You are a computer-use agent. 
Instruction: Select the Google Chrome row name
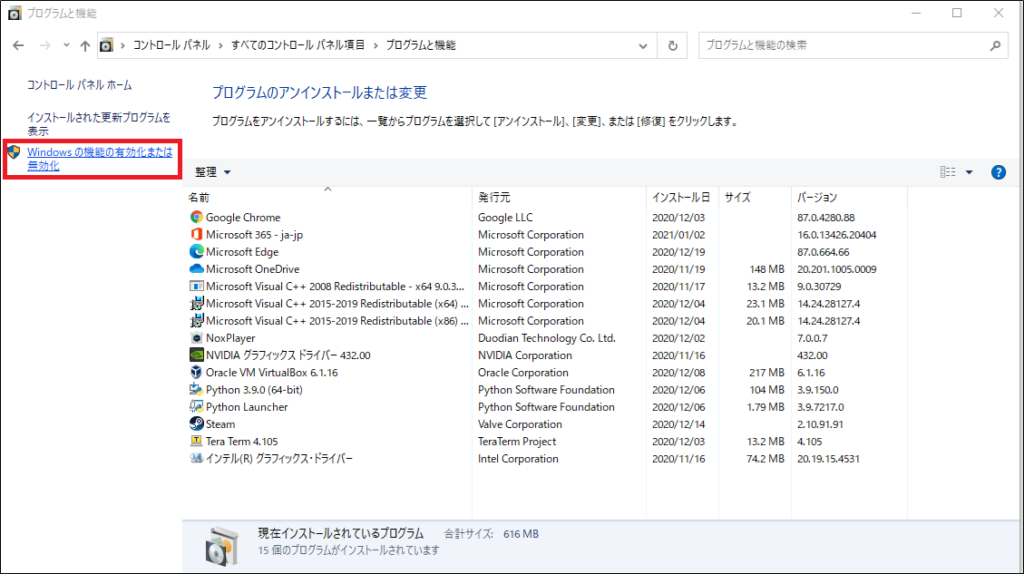coord(243,217)
